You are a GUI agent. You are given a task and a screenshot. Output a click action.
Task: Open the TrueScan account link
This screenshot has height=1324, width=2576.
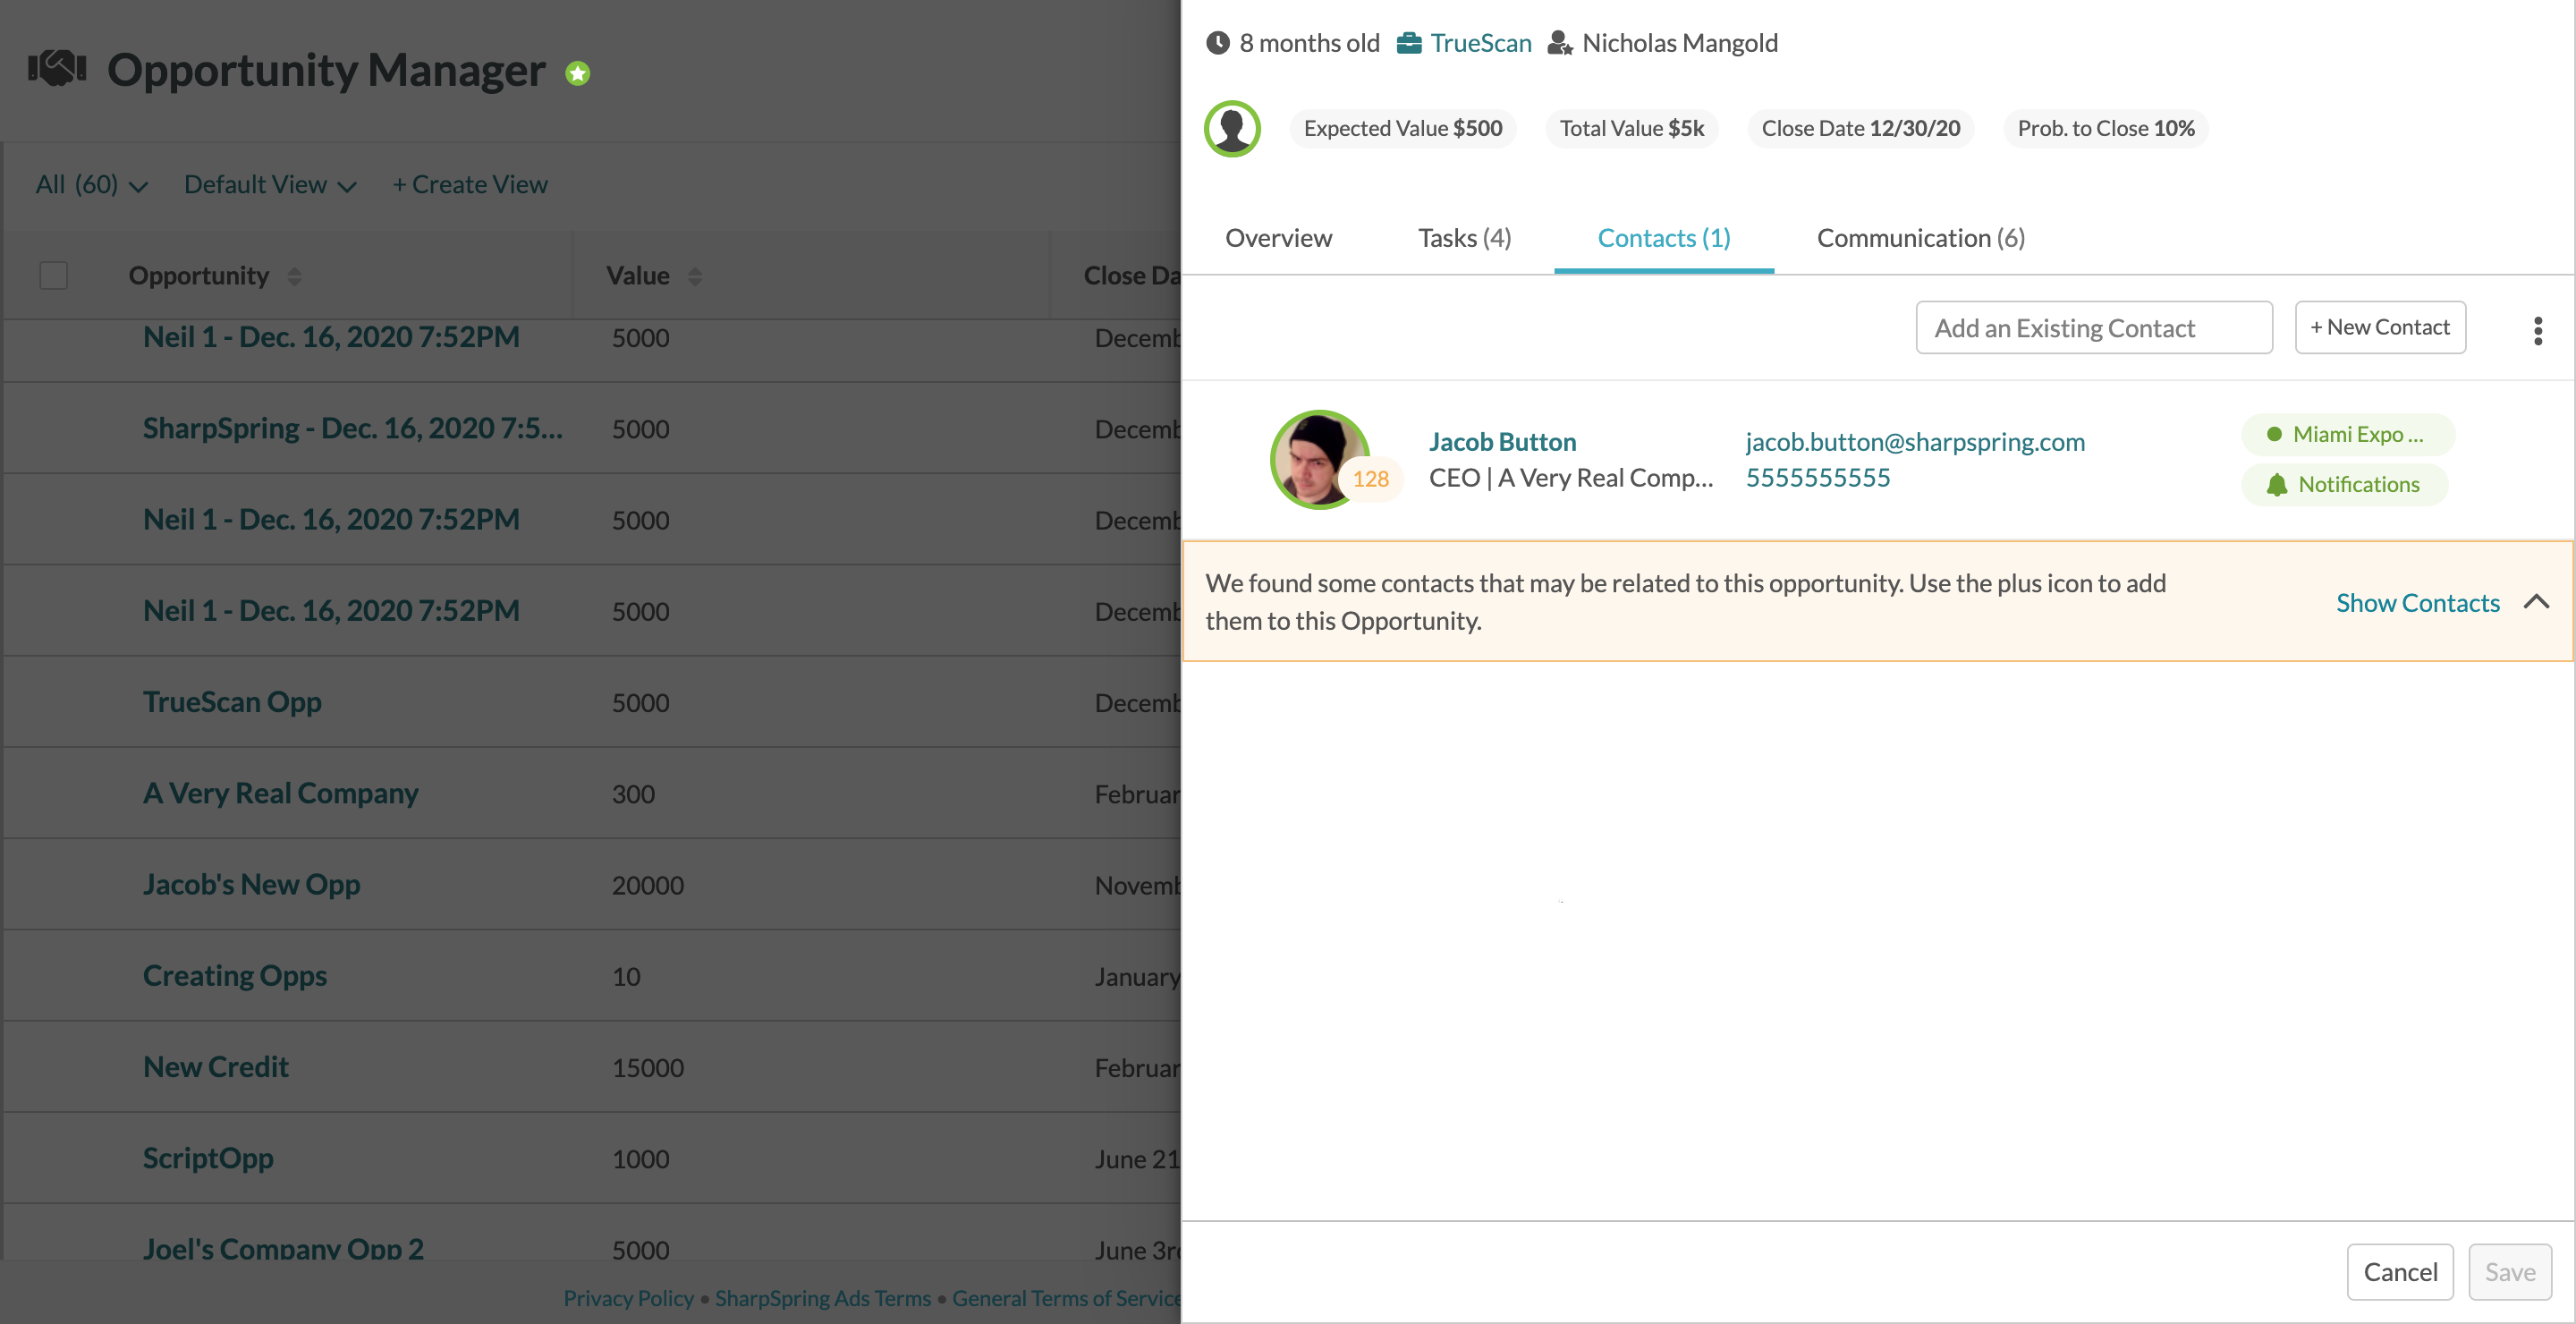[1480, 43]
